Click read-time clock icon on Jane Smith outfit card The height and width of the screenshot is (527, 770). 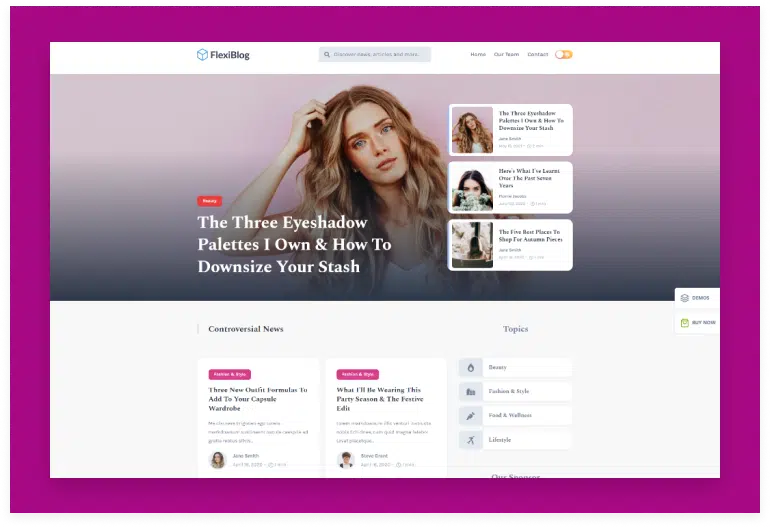(x=271, y=465)
